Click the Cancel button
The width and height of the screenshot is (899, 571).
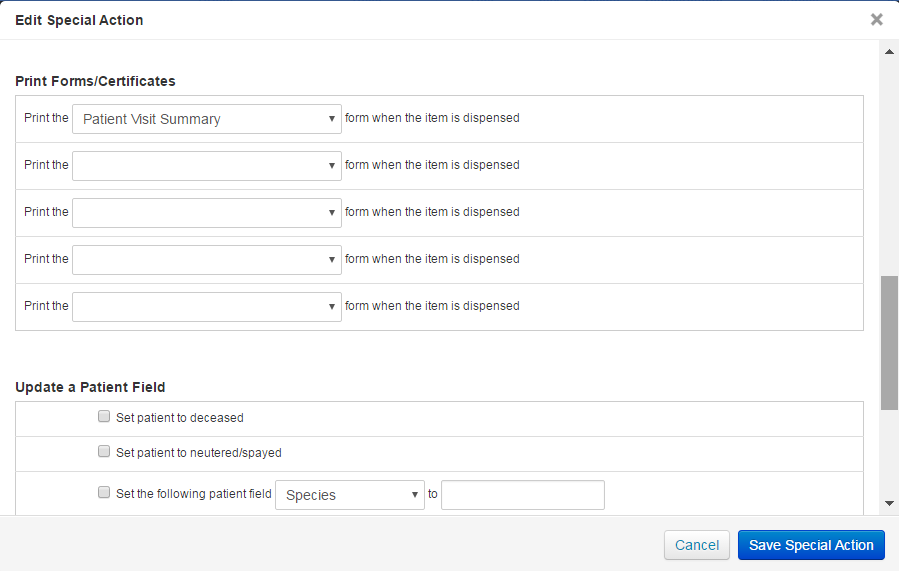(x=697, y=545)
